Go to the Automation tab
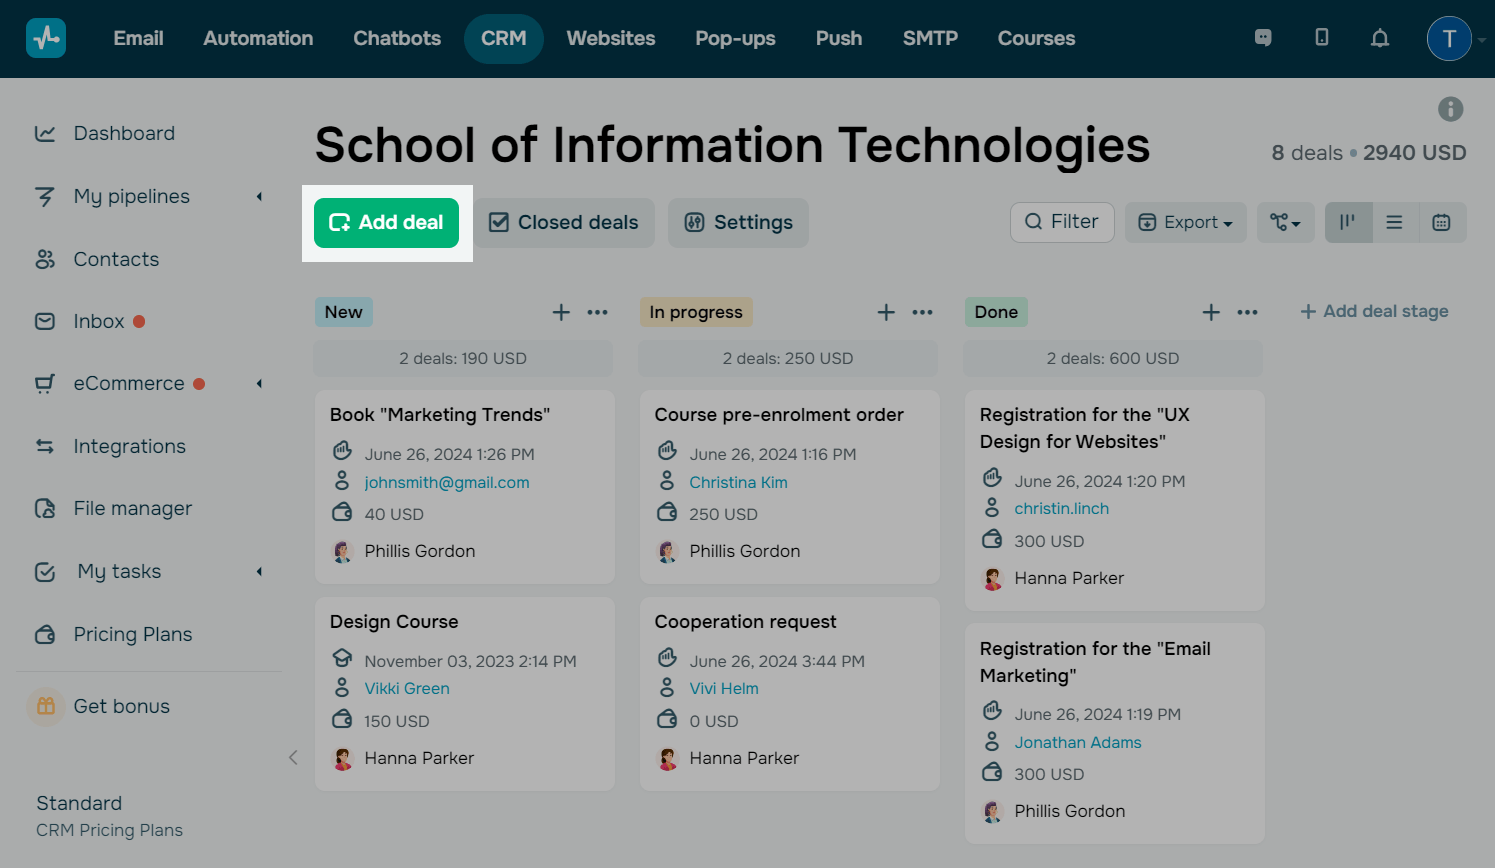Image resolution: width=1495 pixels, height=868 pixels. point(258,38)
